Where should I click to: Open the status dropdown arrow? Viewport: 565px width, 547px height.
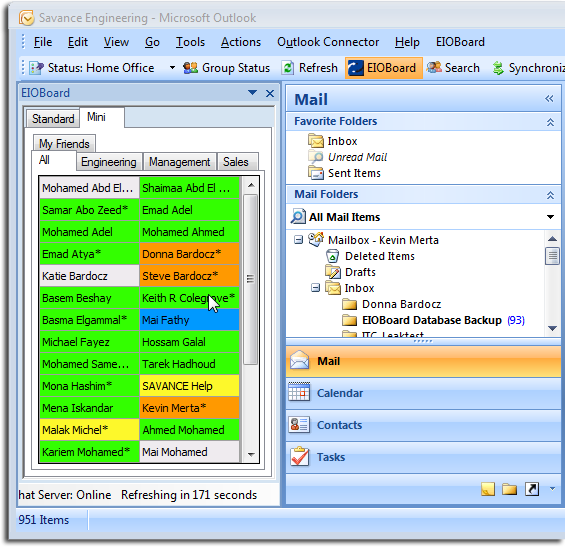click(x=172, y=67)
